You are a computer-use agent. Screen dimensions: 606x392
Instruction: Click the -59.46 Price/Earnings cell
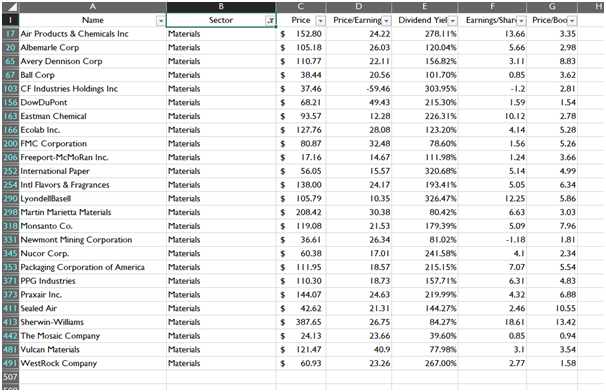(359, 89)
